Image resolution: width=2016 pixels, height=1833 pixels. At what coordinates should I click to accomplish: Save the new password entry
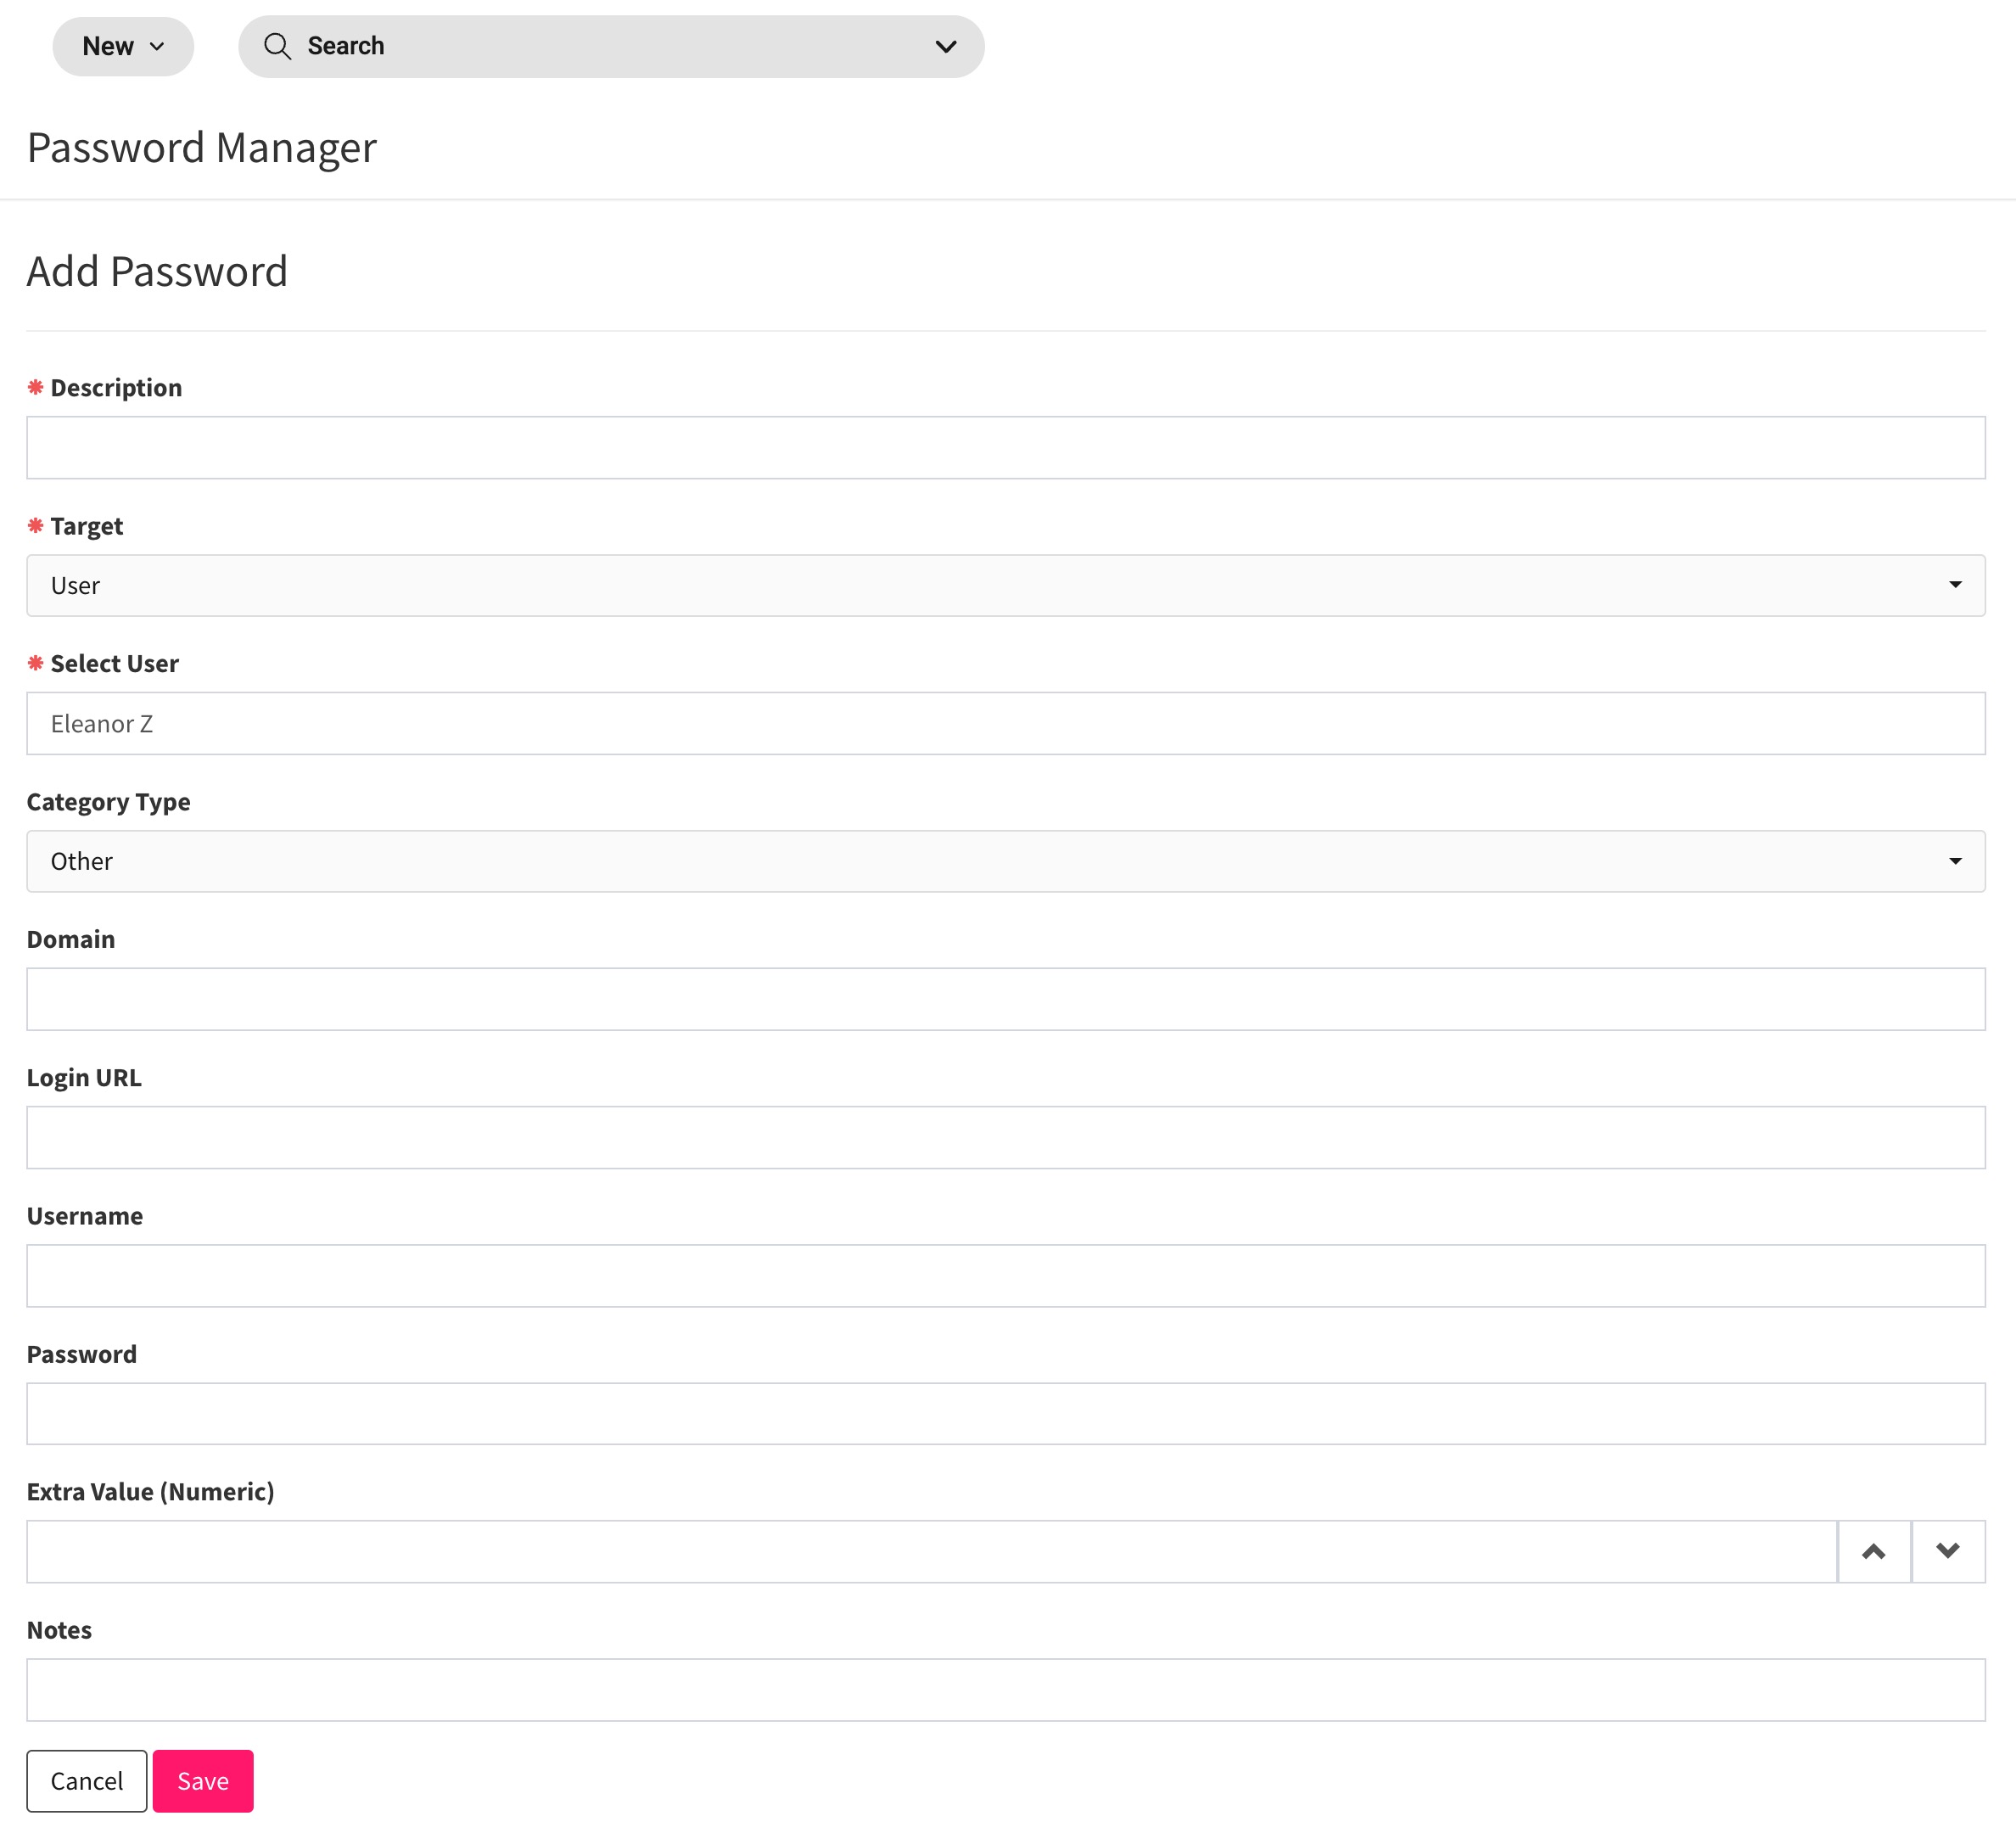(203, 1781)
